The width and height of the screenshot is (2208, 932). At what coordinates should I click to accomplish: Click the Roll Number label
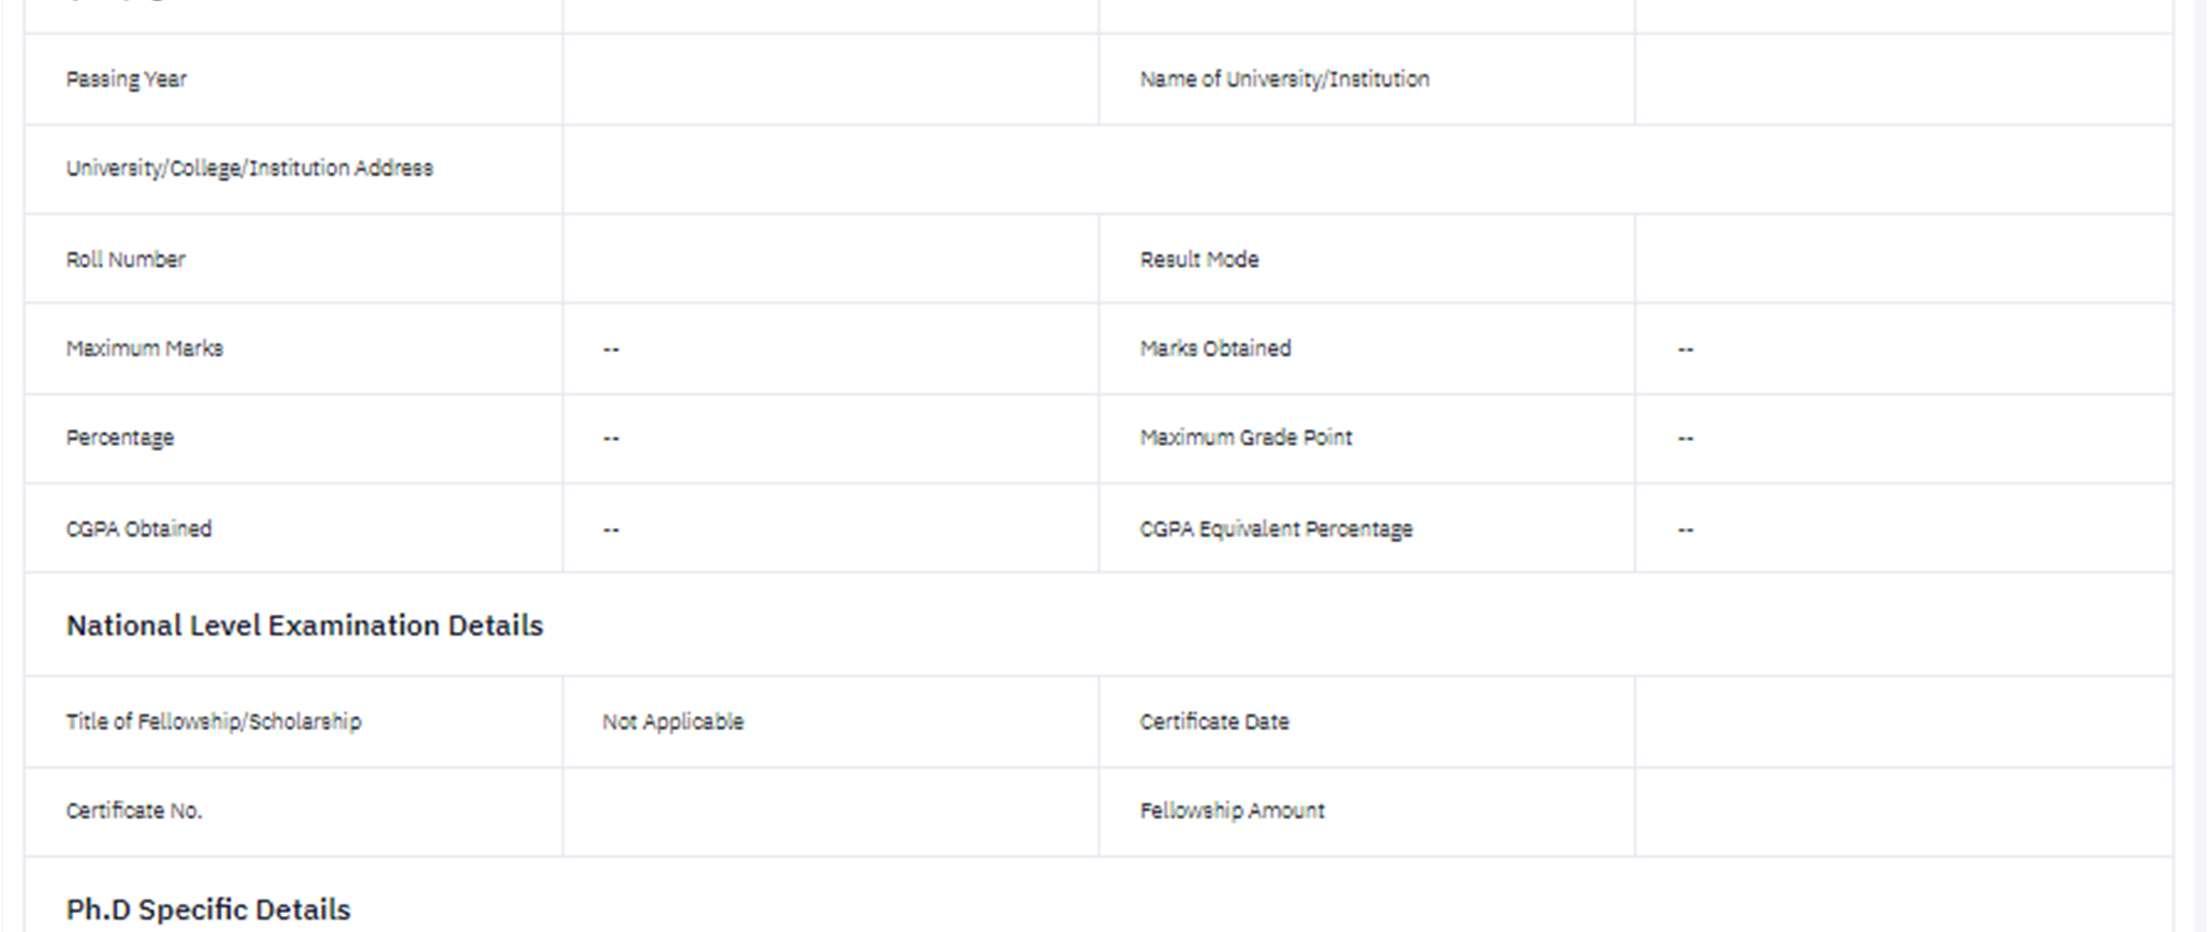pos(125,259)
